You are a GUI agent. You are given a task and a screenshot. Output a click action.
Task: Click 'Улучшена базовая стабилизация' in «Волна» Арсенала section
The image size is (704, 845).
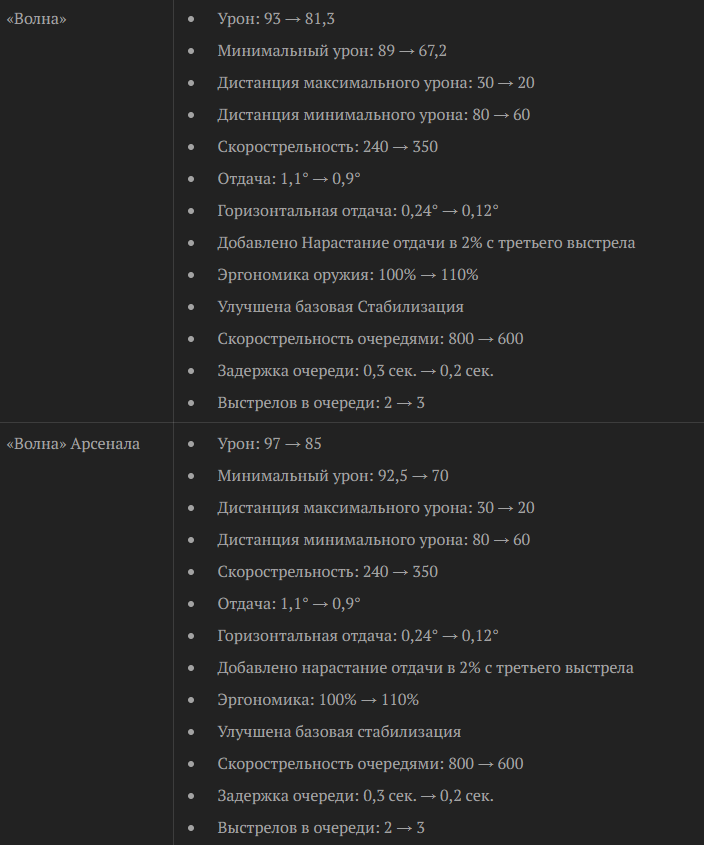tap(339, 731)
